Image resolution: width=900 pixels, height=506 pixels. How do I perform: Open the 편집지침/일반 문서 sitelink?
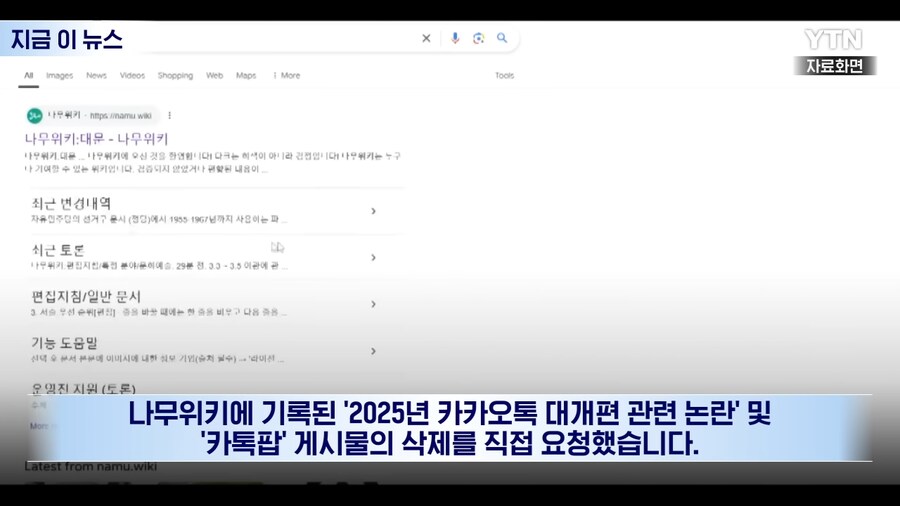[x=86, y=297]
